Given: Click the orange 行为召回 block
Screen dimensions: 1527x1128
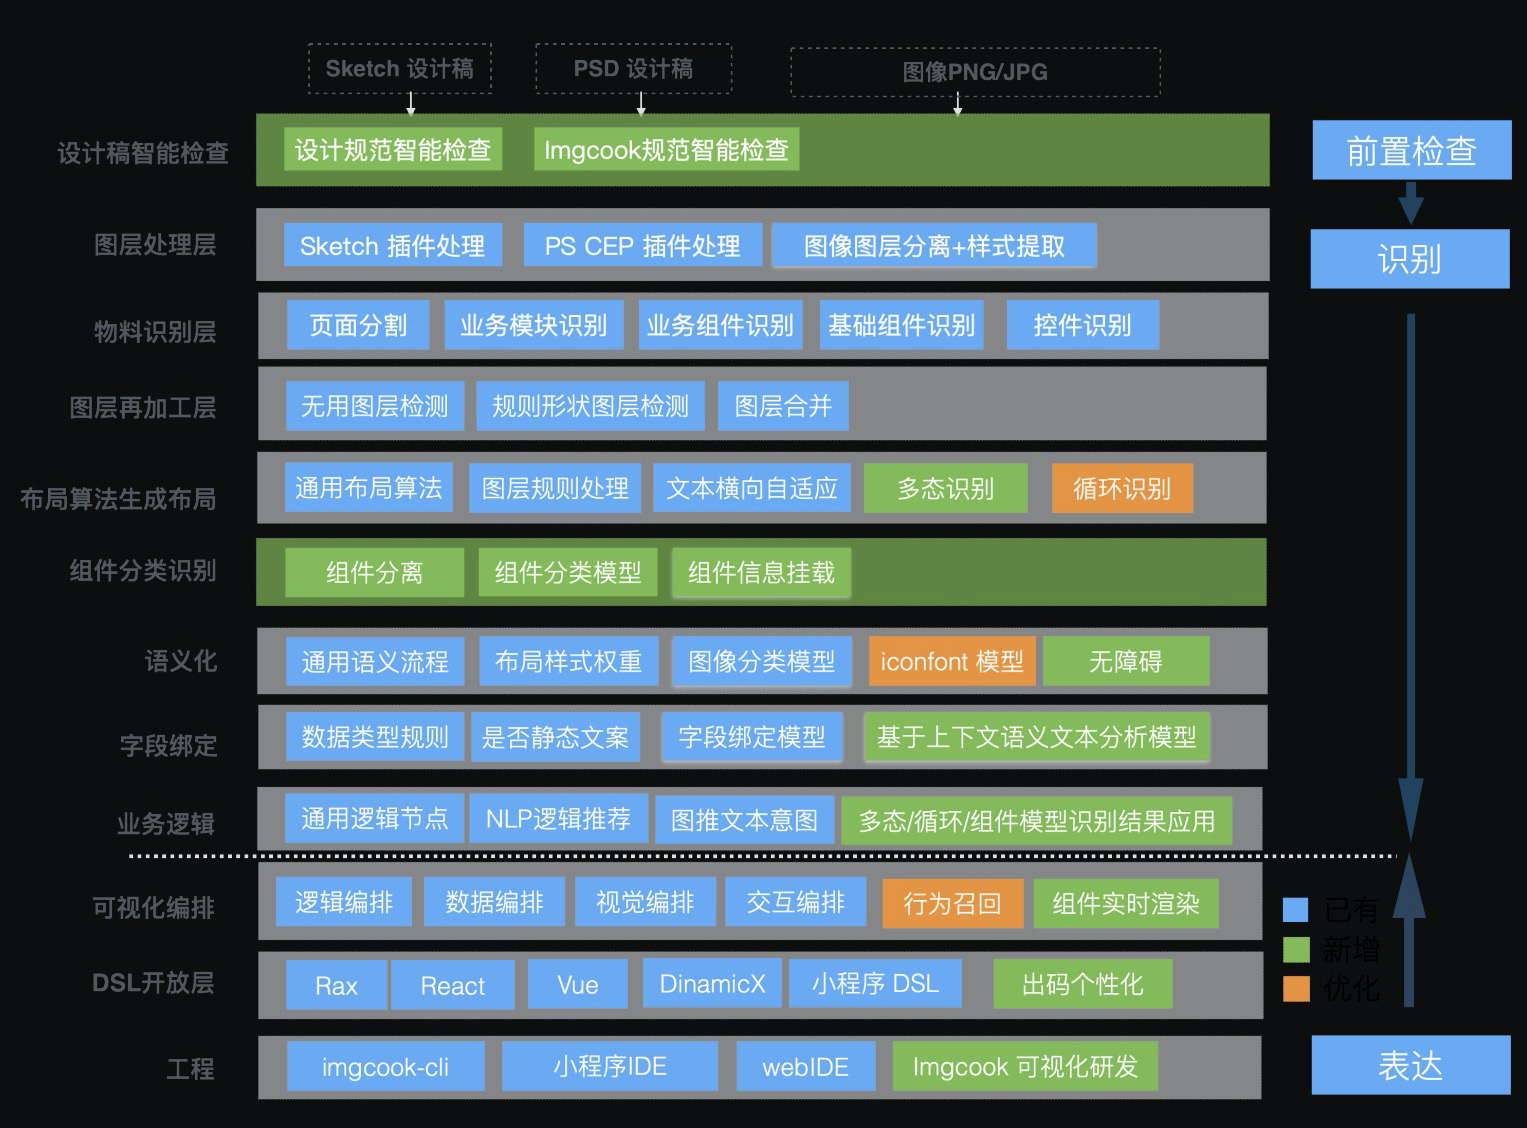Looking at the screenshot, I should pos(952,904).
